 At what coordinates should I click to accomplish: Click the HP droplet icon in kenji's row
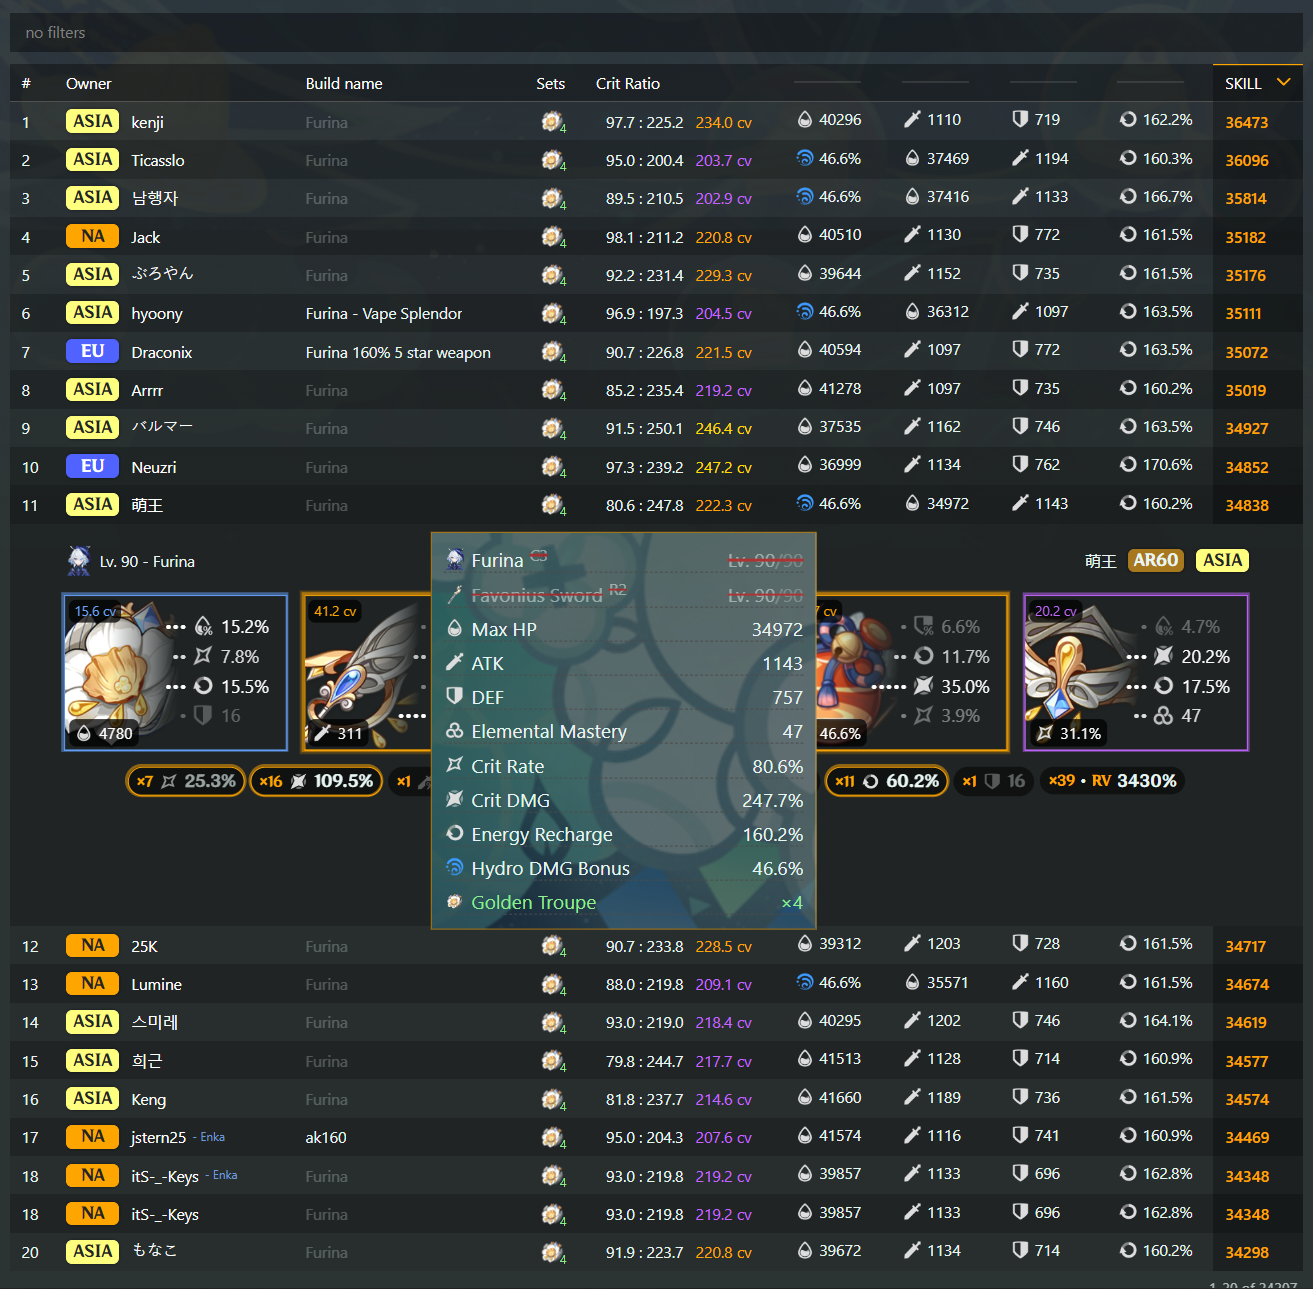coord(805,120)
